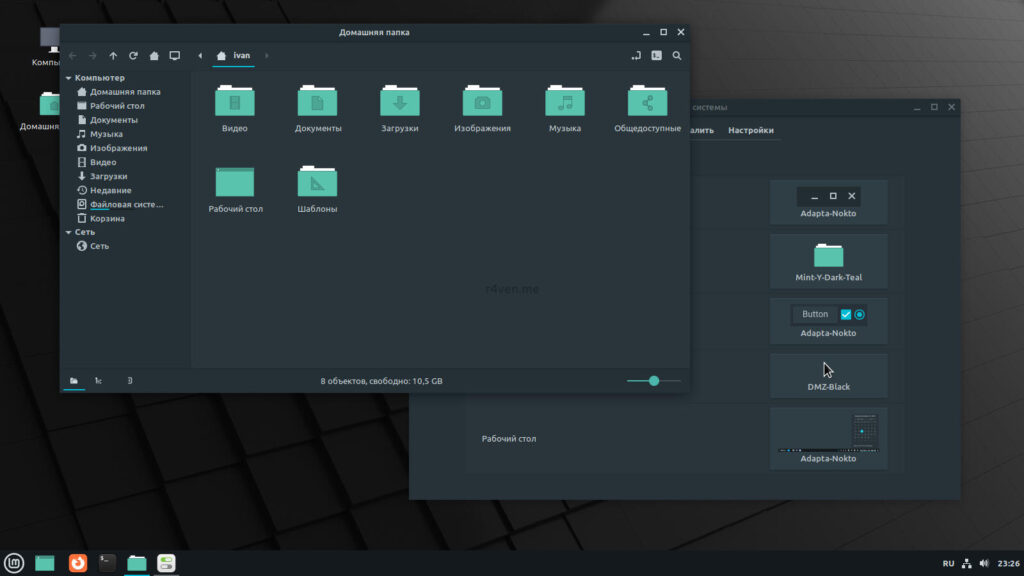Open the search tool in file manager

click(677, 56)
